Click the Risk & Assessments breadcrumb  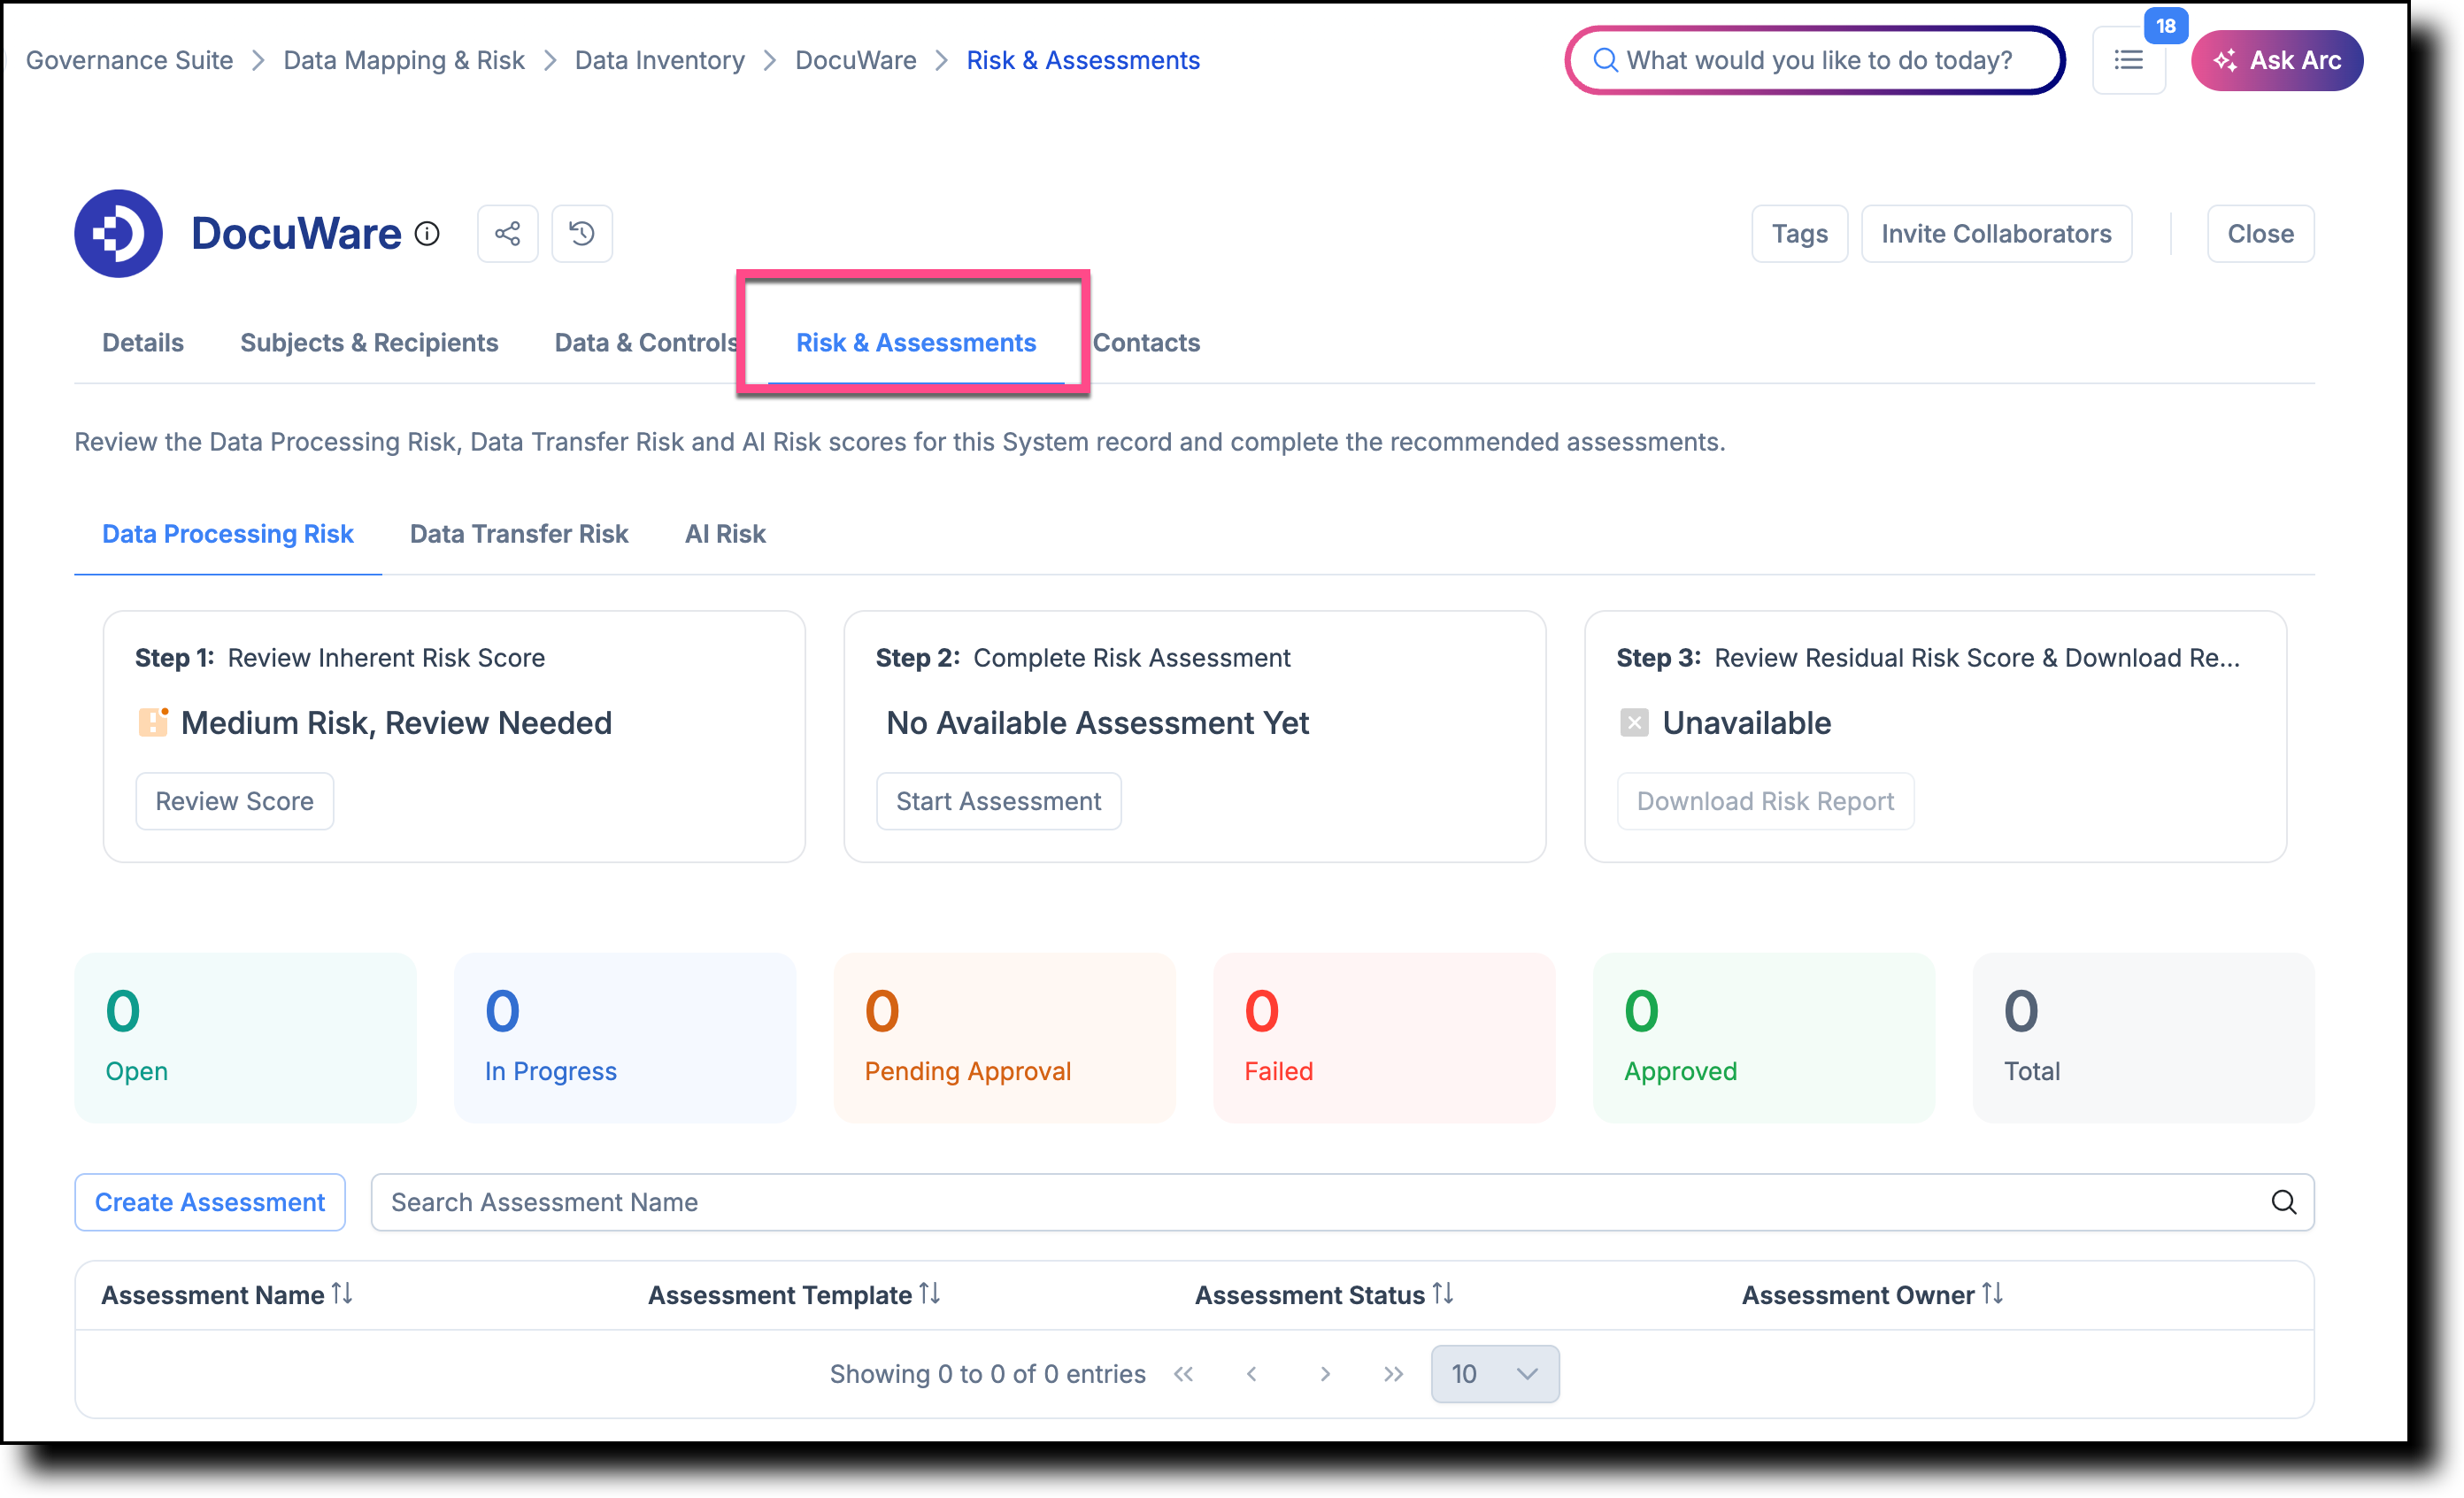pyautogui.click(x=1083, y=60)
